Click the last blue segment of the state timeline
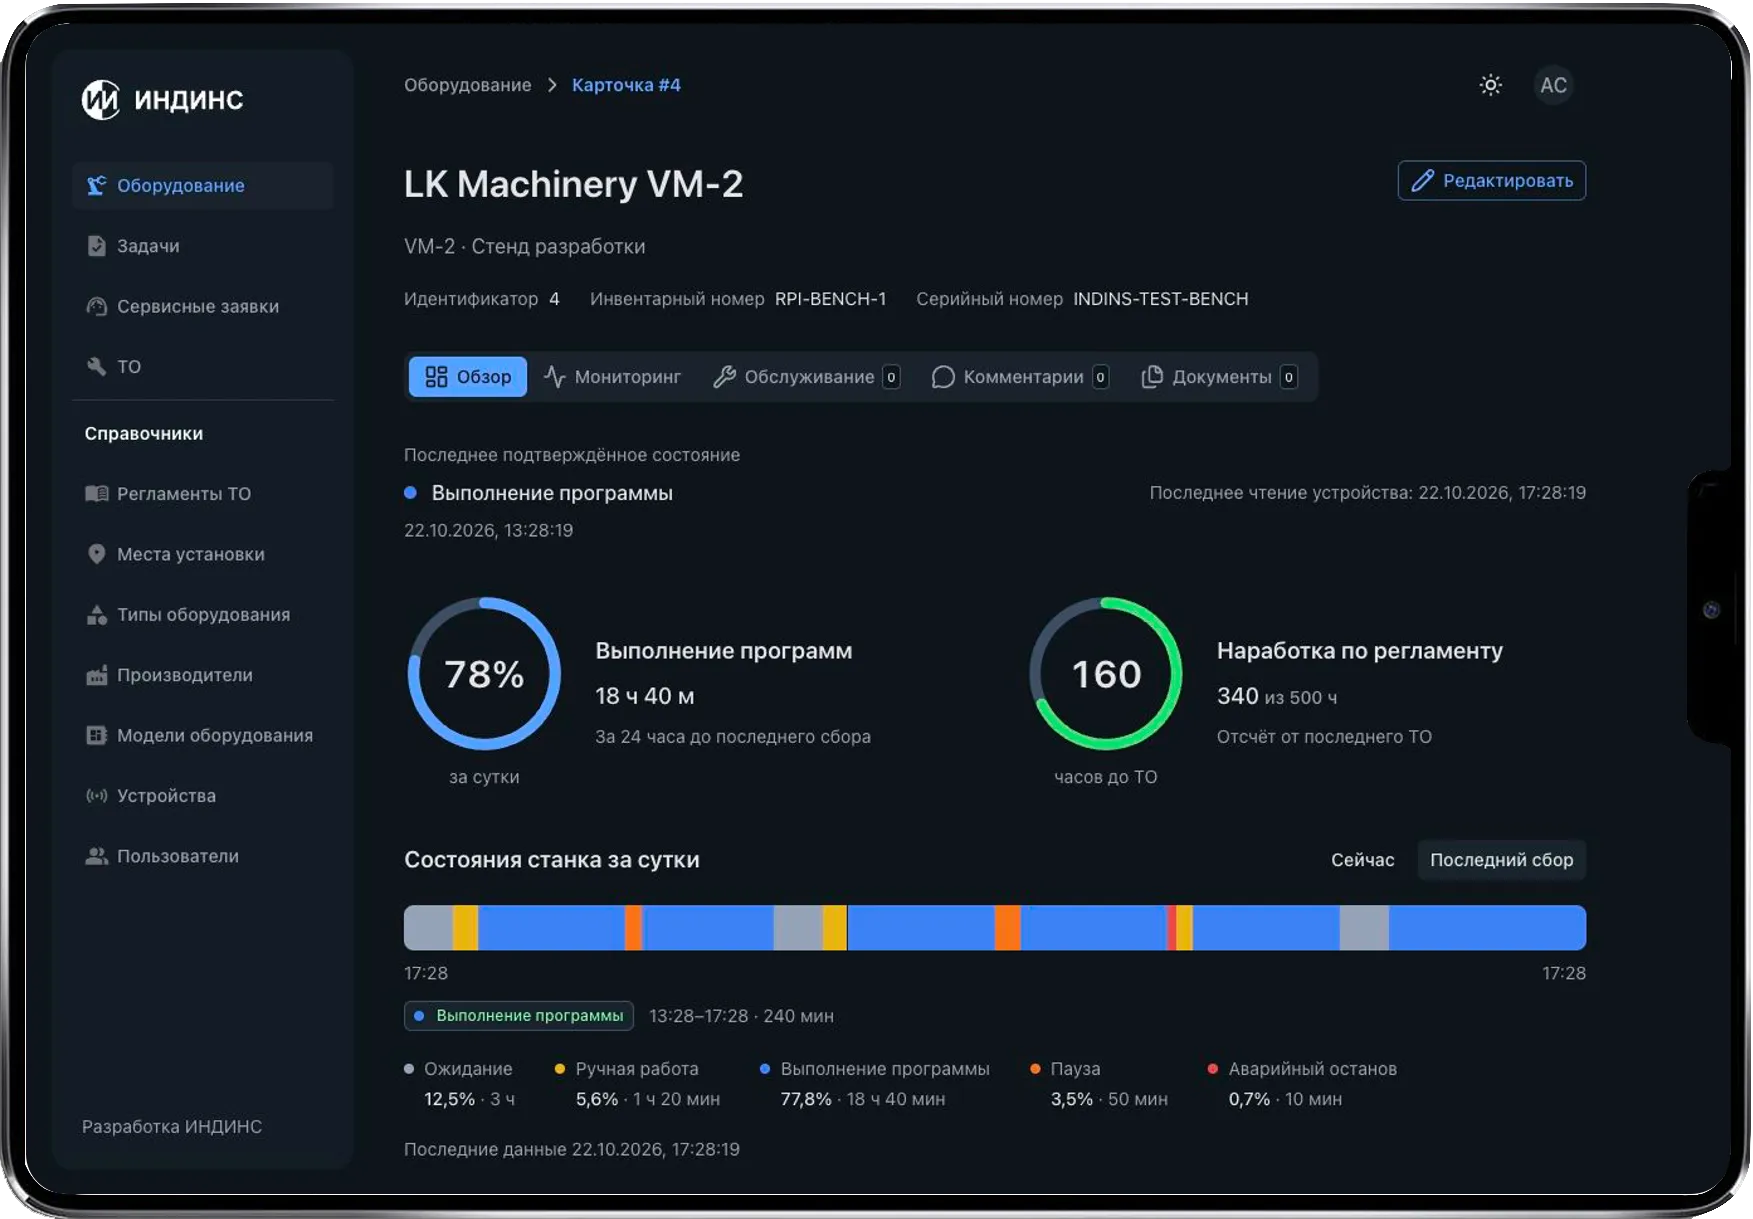1753x1219 pixels. tap(1487, 928)
